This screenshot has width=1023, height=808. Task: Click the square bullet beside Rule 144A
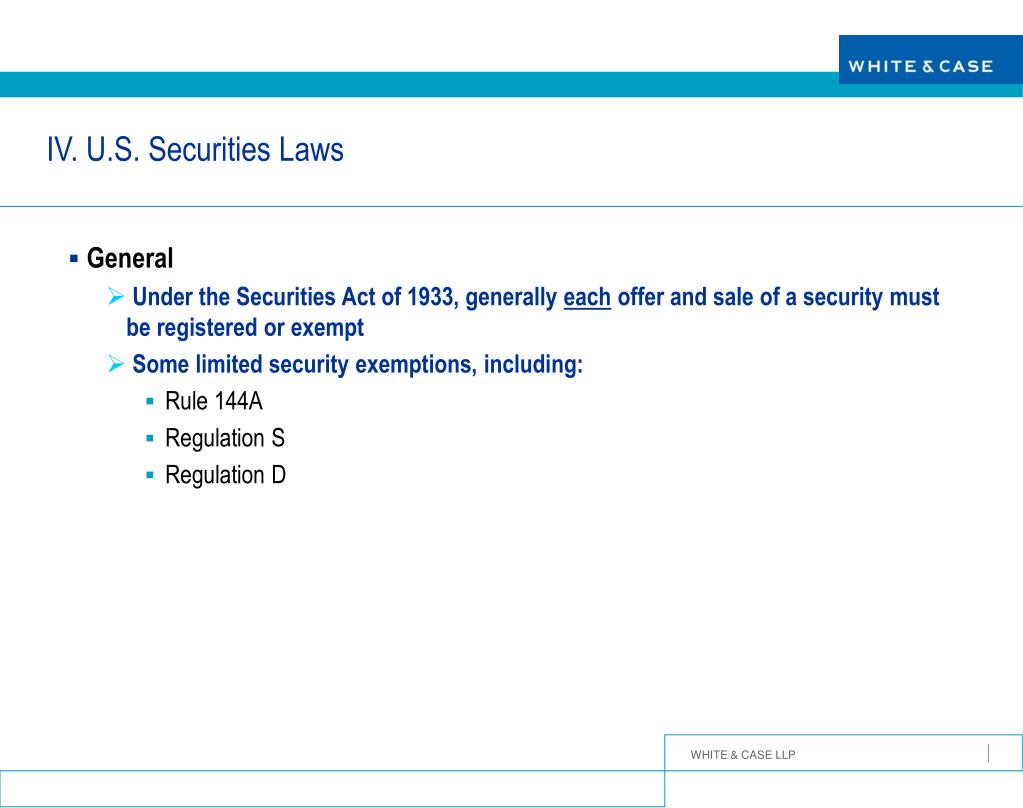coord(150,401)
